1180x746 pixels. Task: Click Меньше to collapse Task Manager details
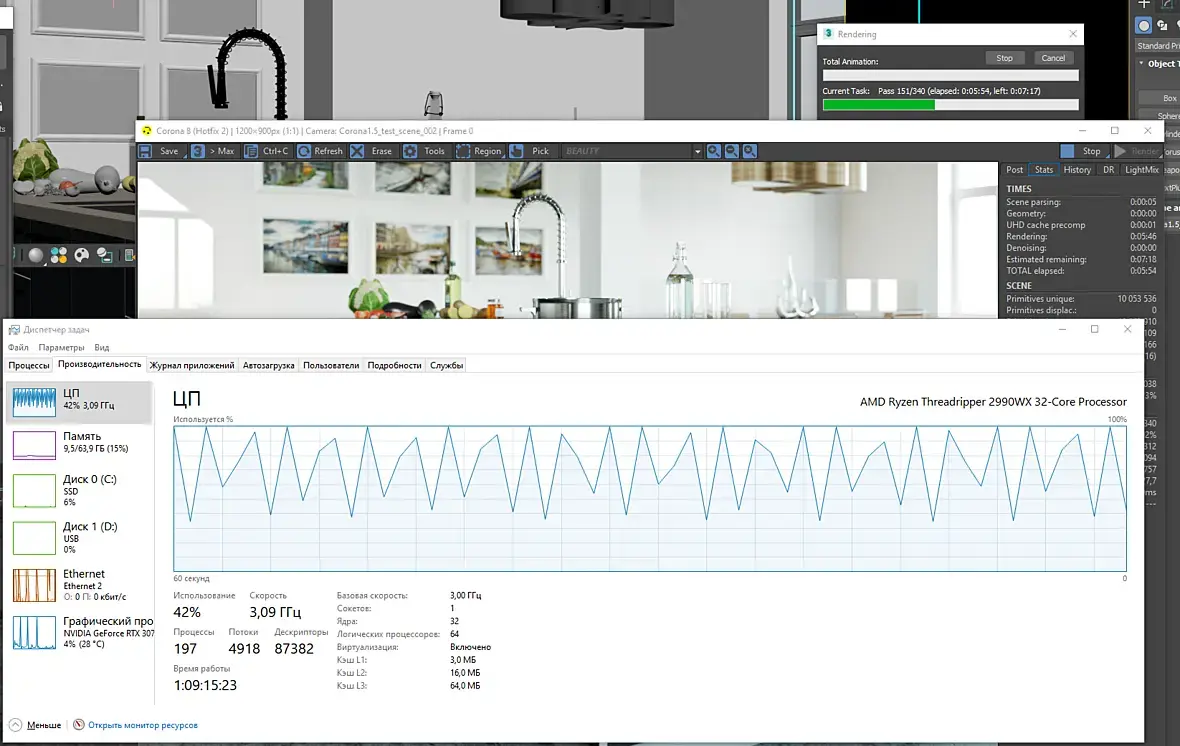35,725
